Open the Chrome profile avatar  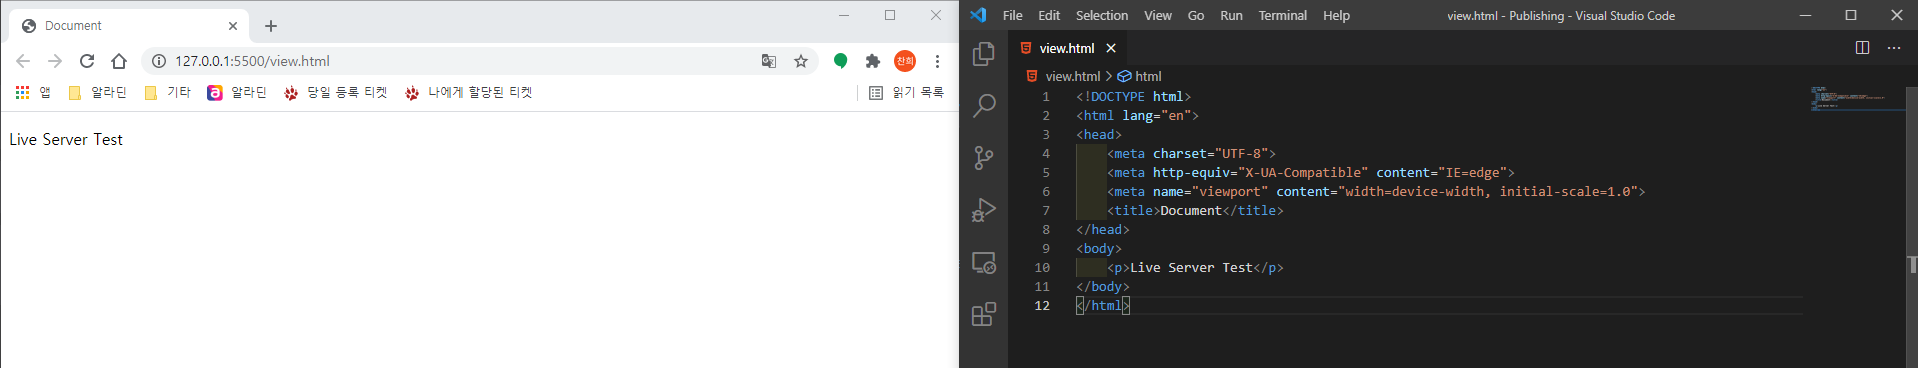tap(905, 61)
